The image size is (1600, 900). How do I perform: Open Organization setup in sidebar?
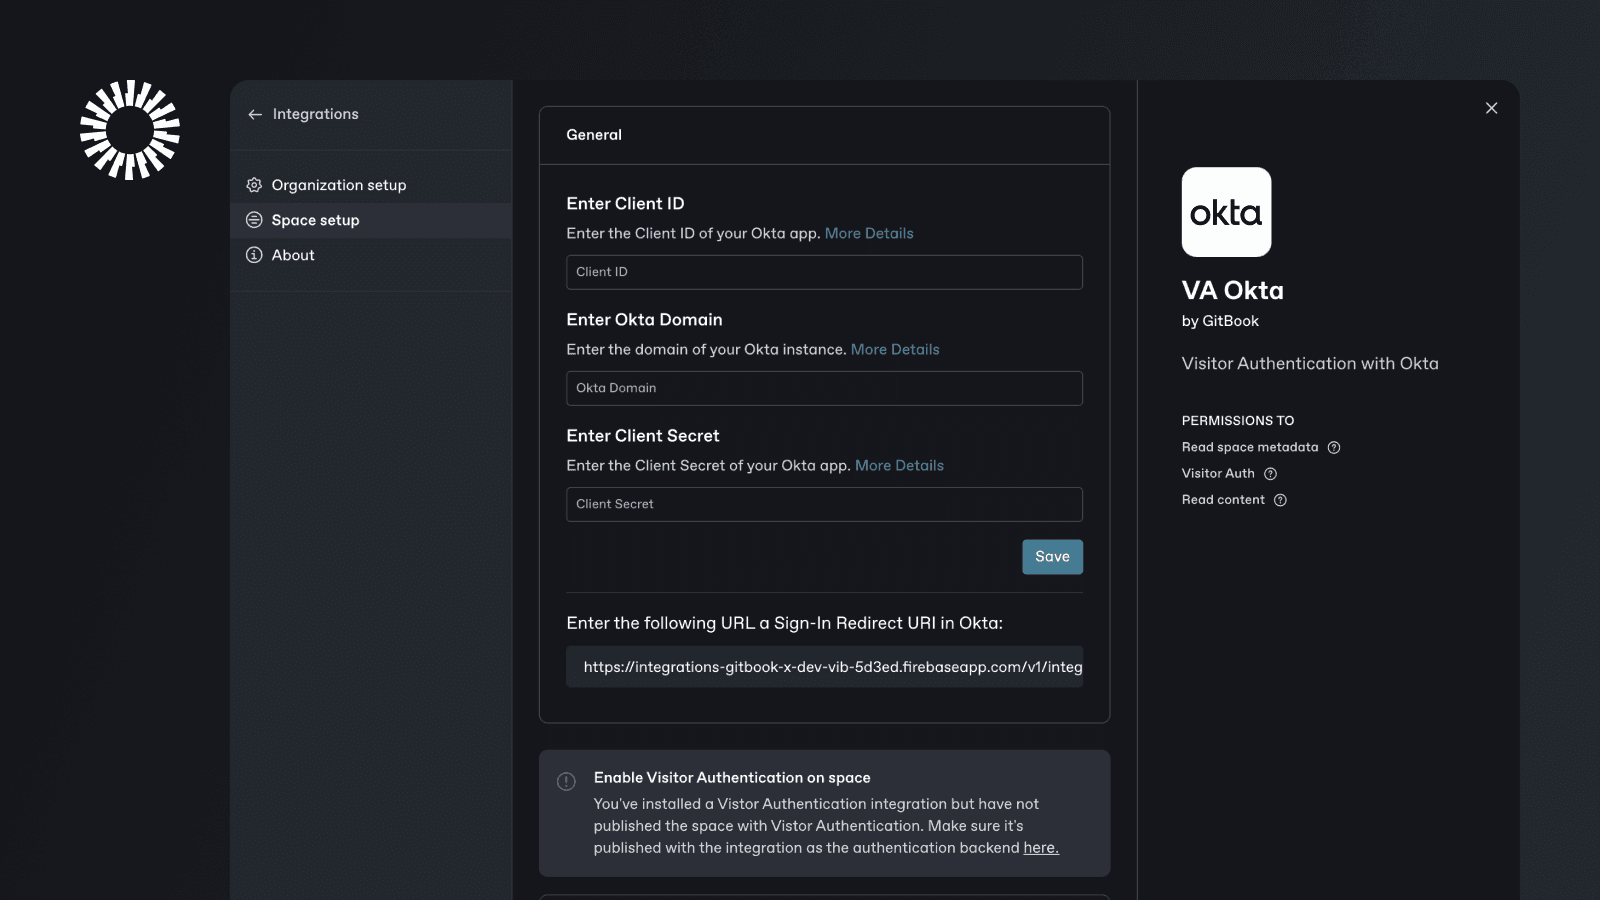click(x=371, y=185)
